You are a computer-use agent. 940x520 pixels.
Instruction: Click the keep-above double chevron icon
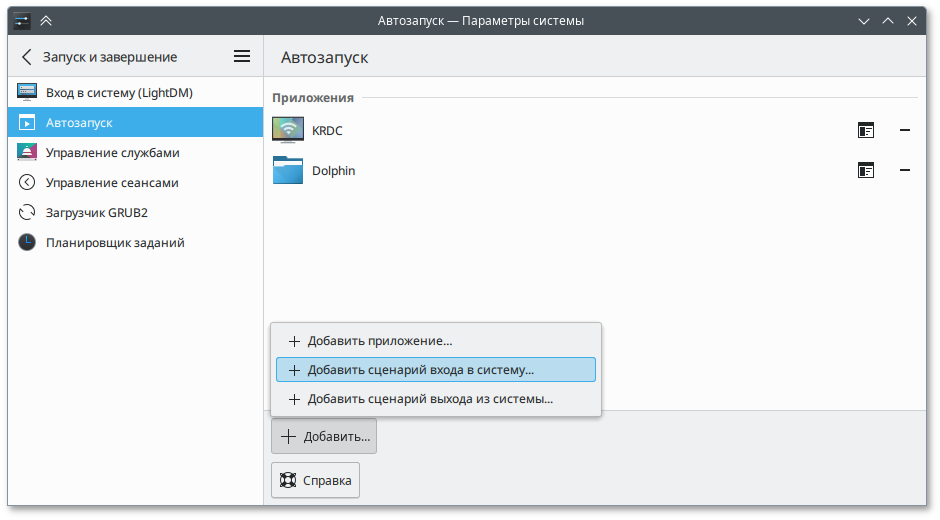point(46,21)
